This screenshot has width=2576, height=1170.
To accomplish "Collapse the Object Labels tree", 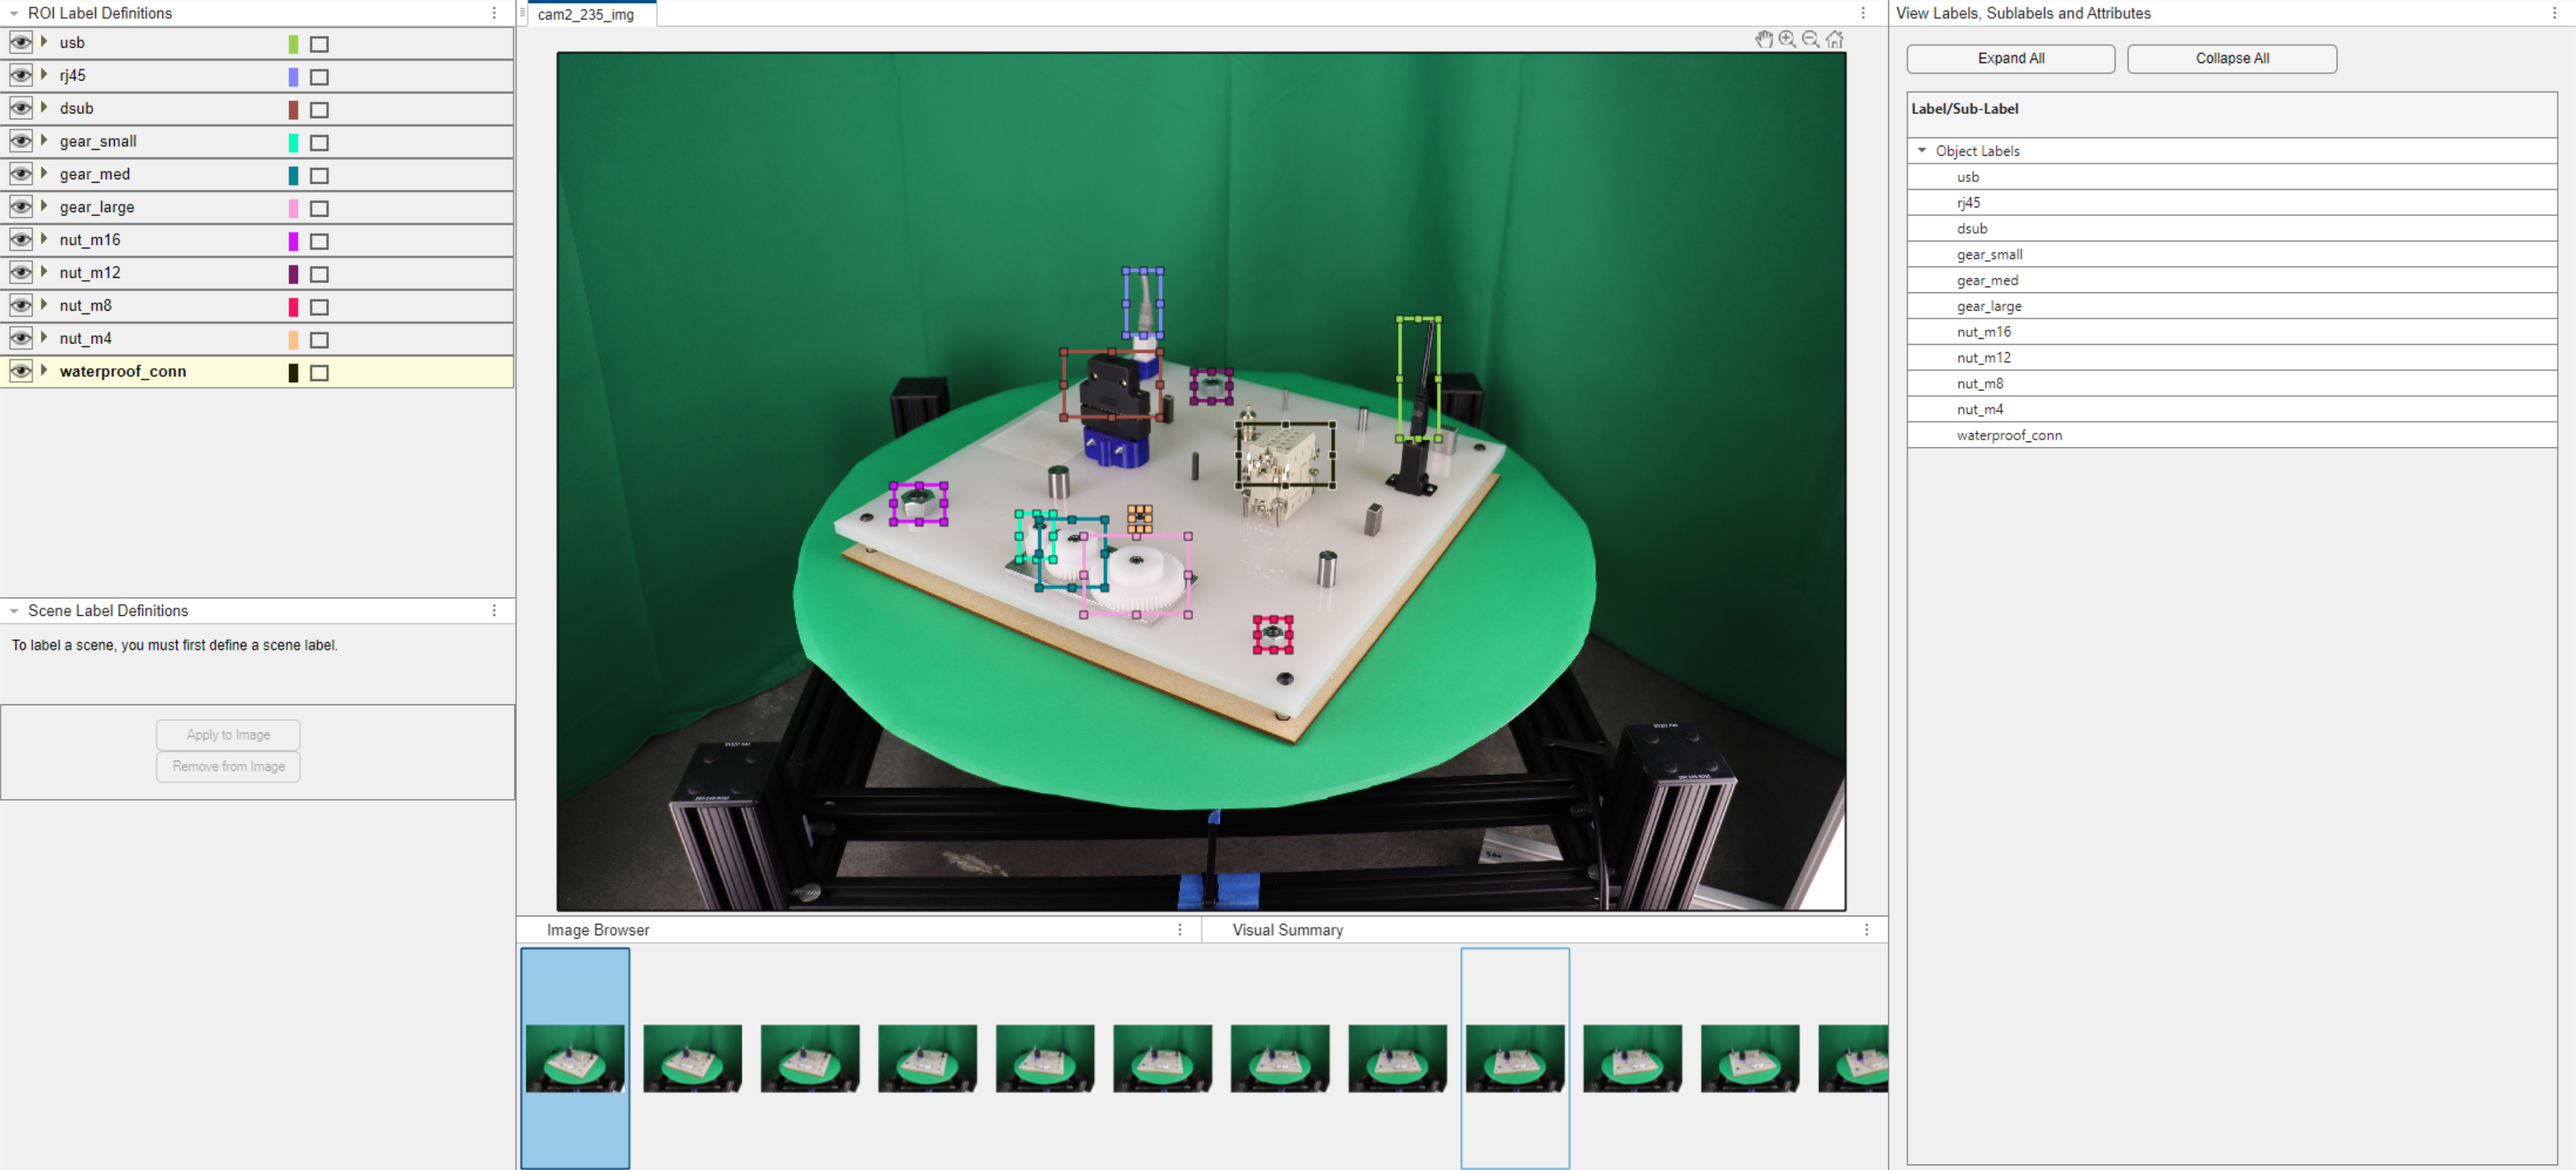I will (1921, 150).
